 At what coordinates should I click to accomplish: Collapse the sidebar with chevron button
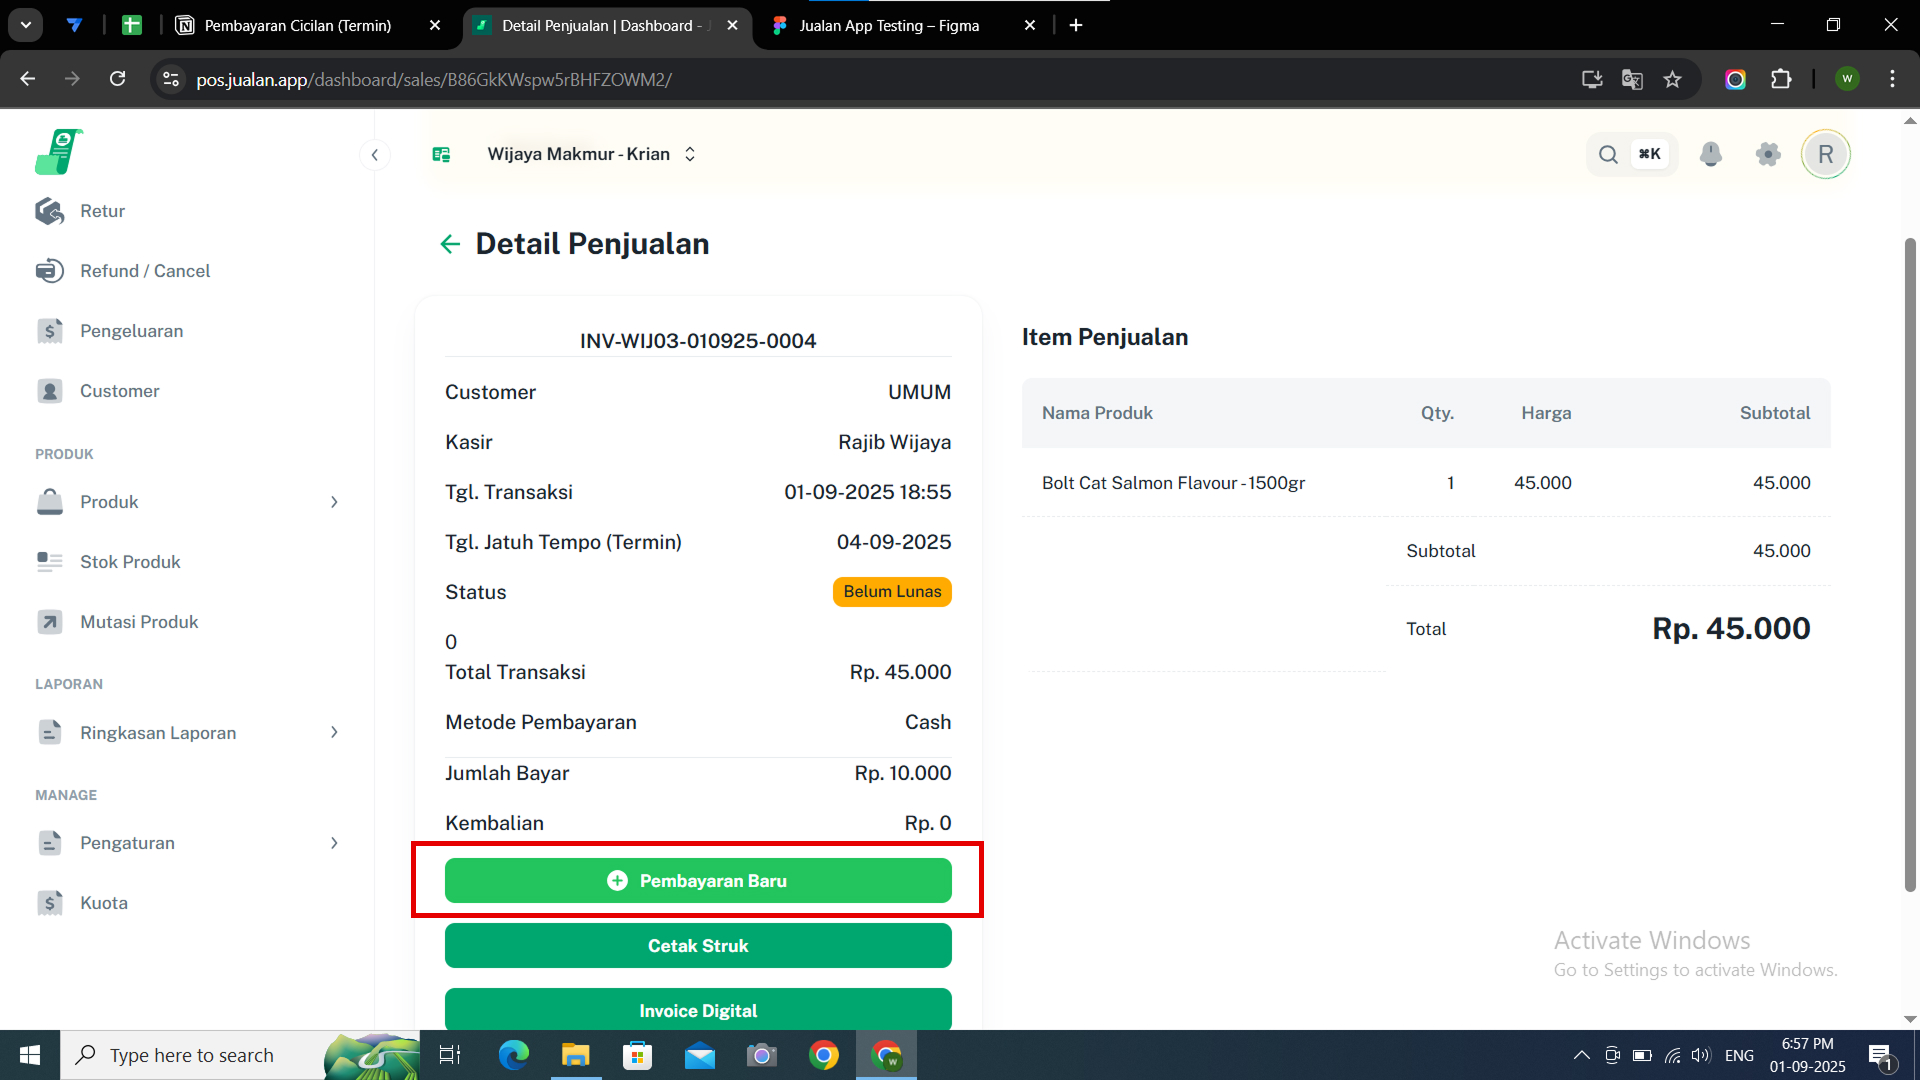point(374,155)
